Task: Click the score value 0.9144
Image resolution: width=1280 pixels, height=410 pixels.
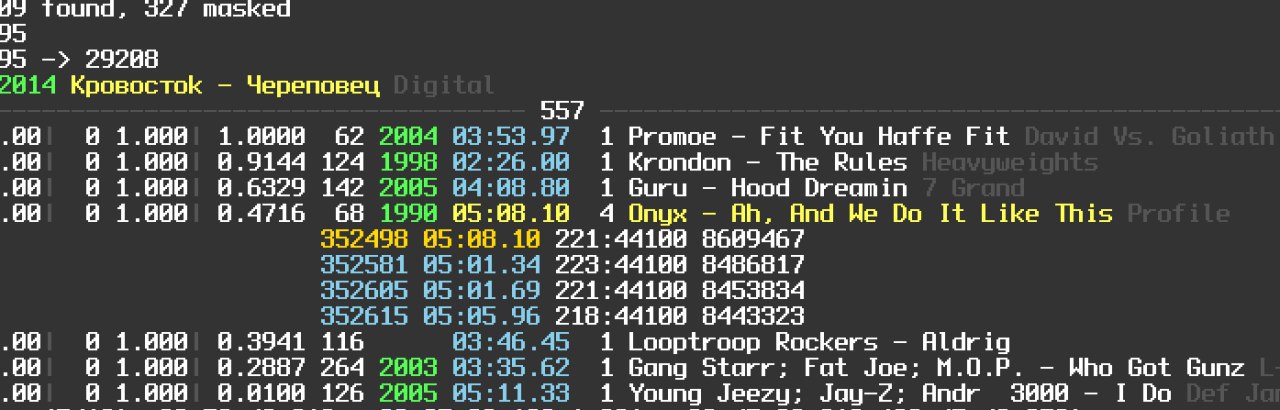Action: click(x=261, y=162)
